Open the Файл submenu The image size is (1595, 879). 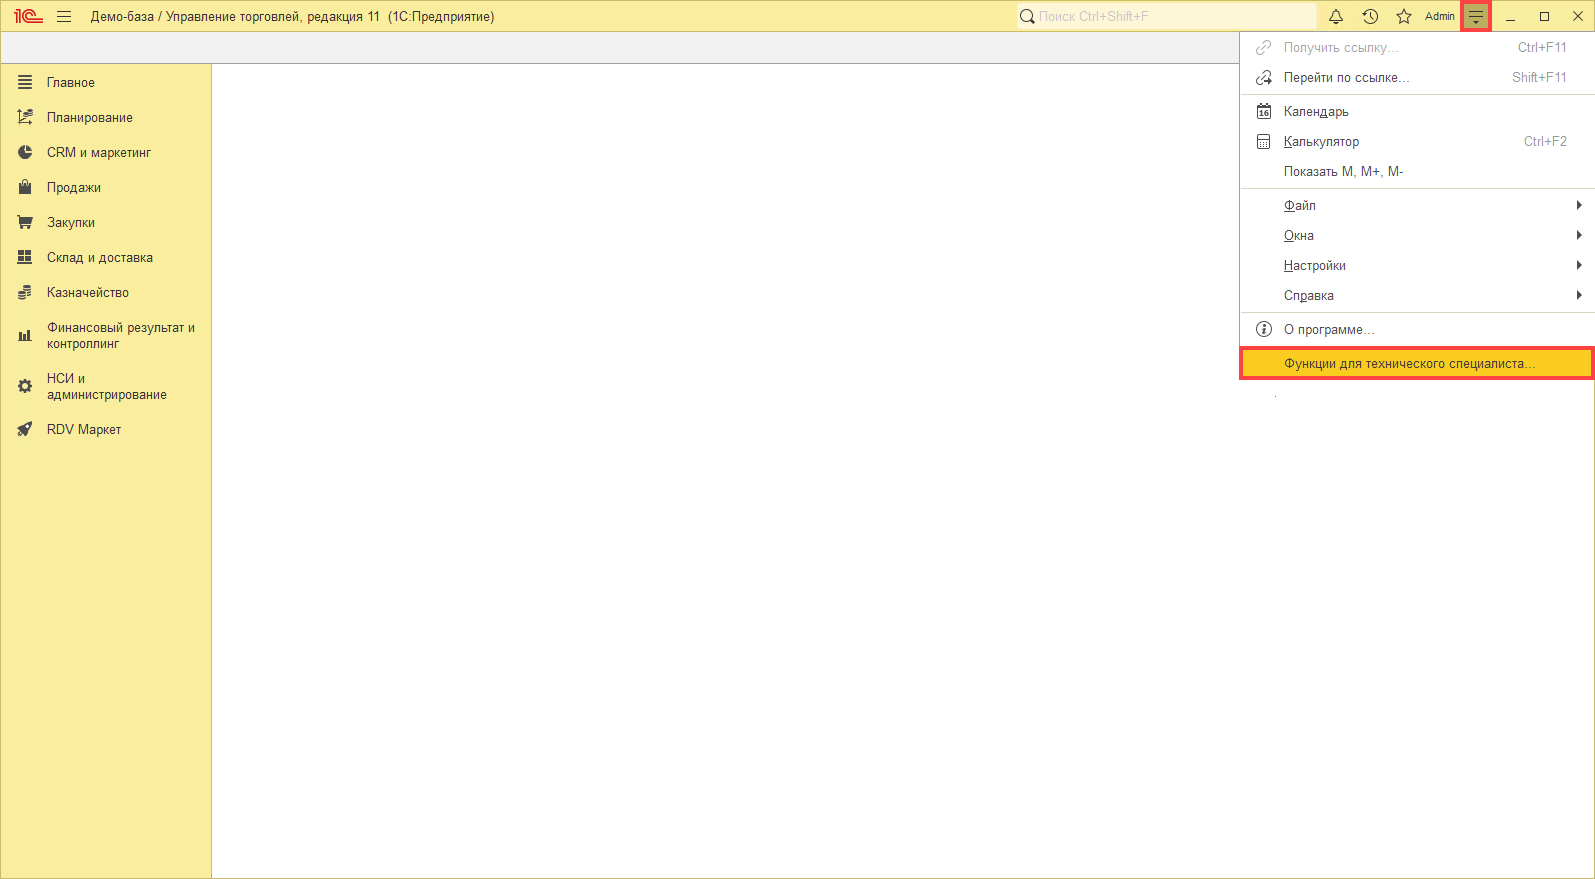click(x=1417, y=205)
